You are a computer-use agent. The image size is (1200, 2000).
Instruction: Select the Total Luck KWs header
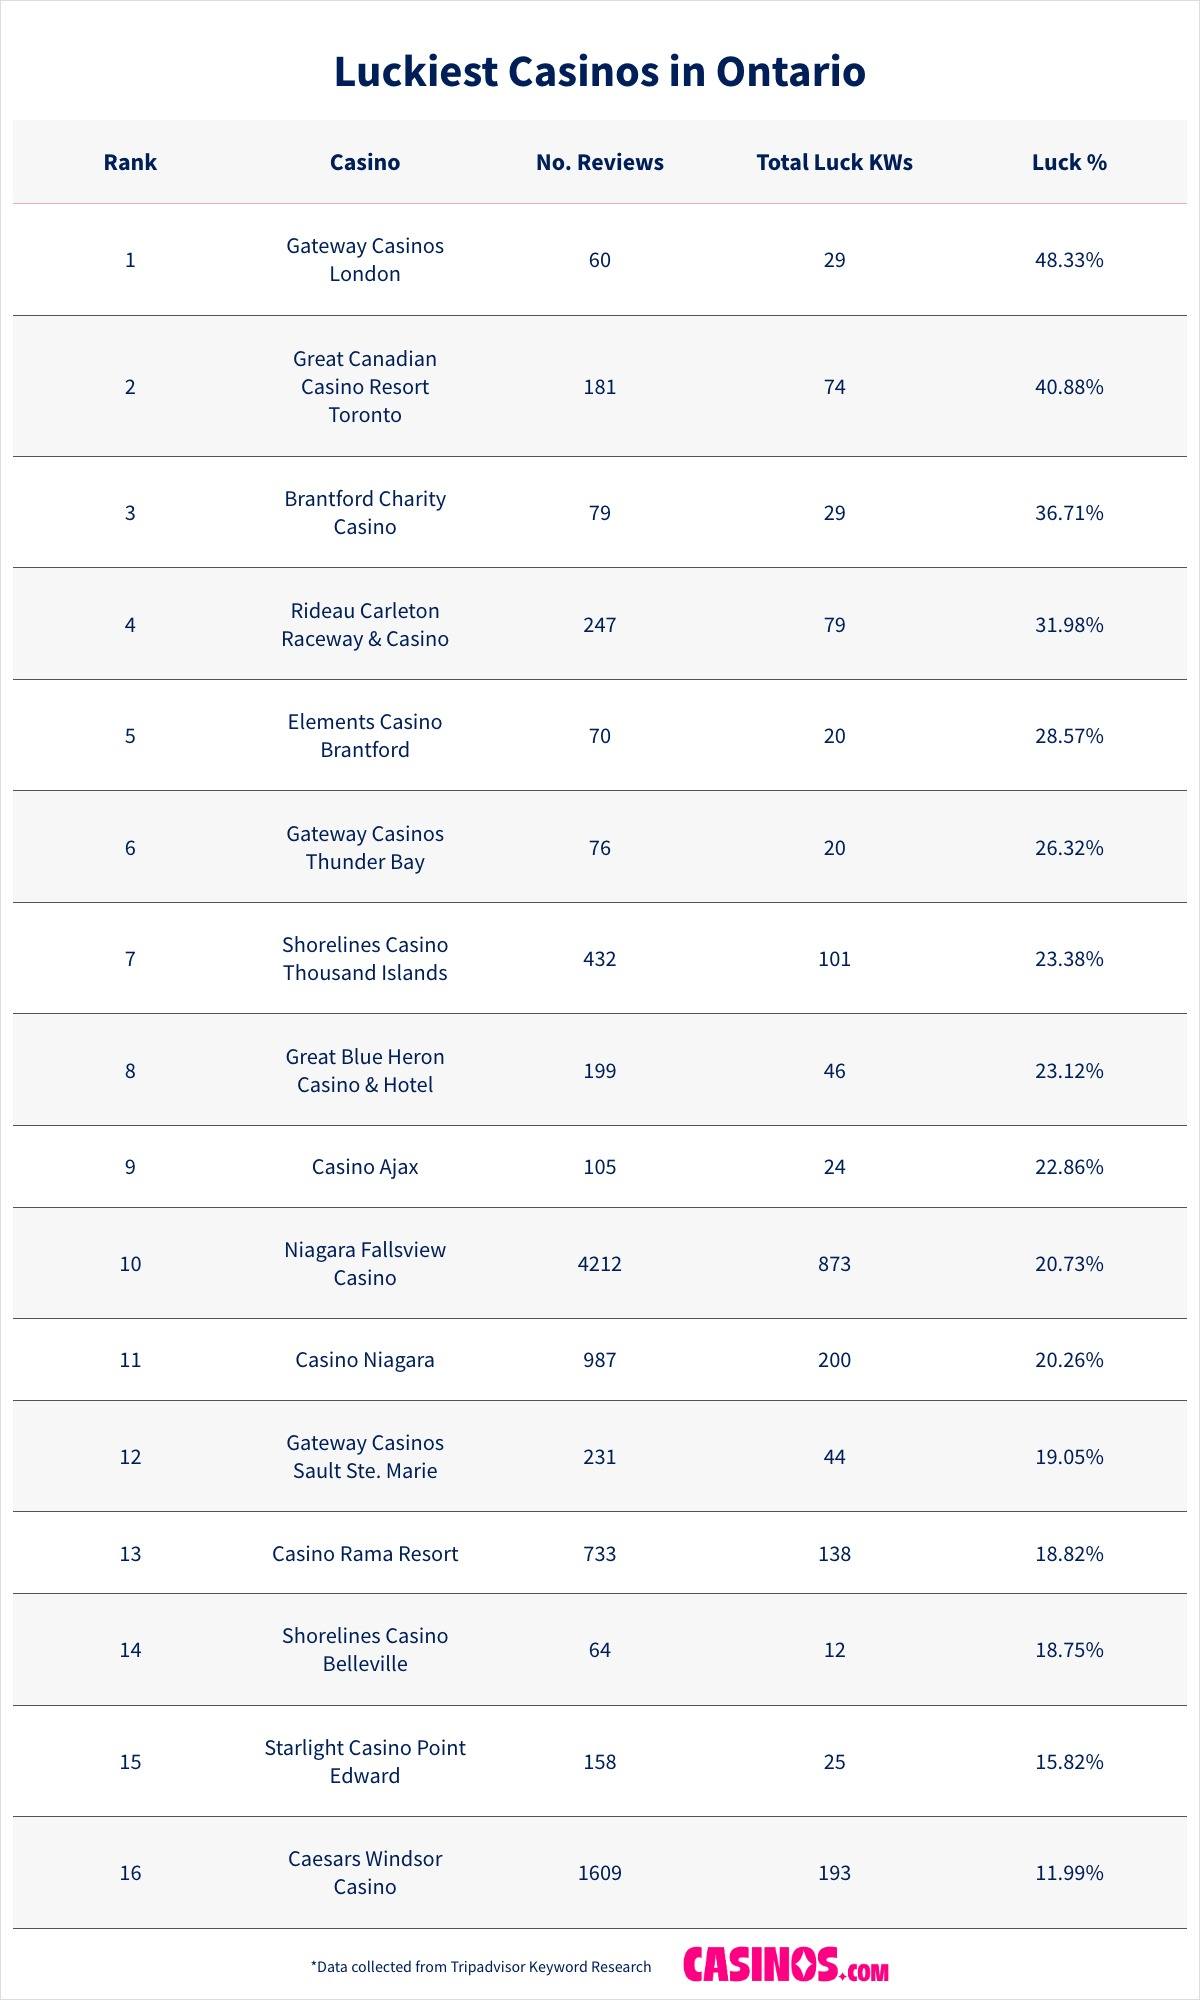(834, 162)
